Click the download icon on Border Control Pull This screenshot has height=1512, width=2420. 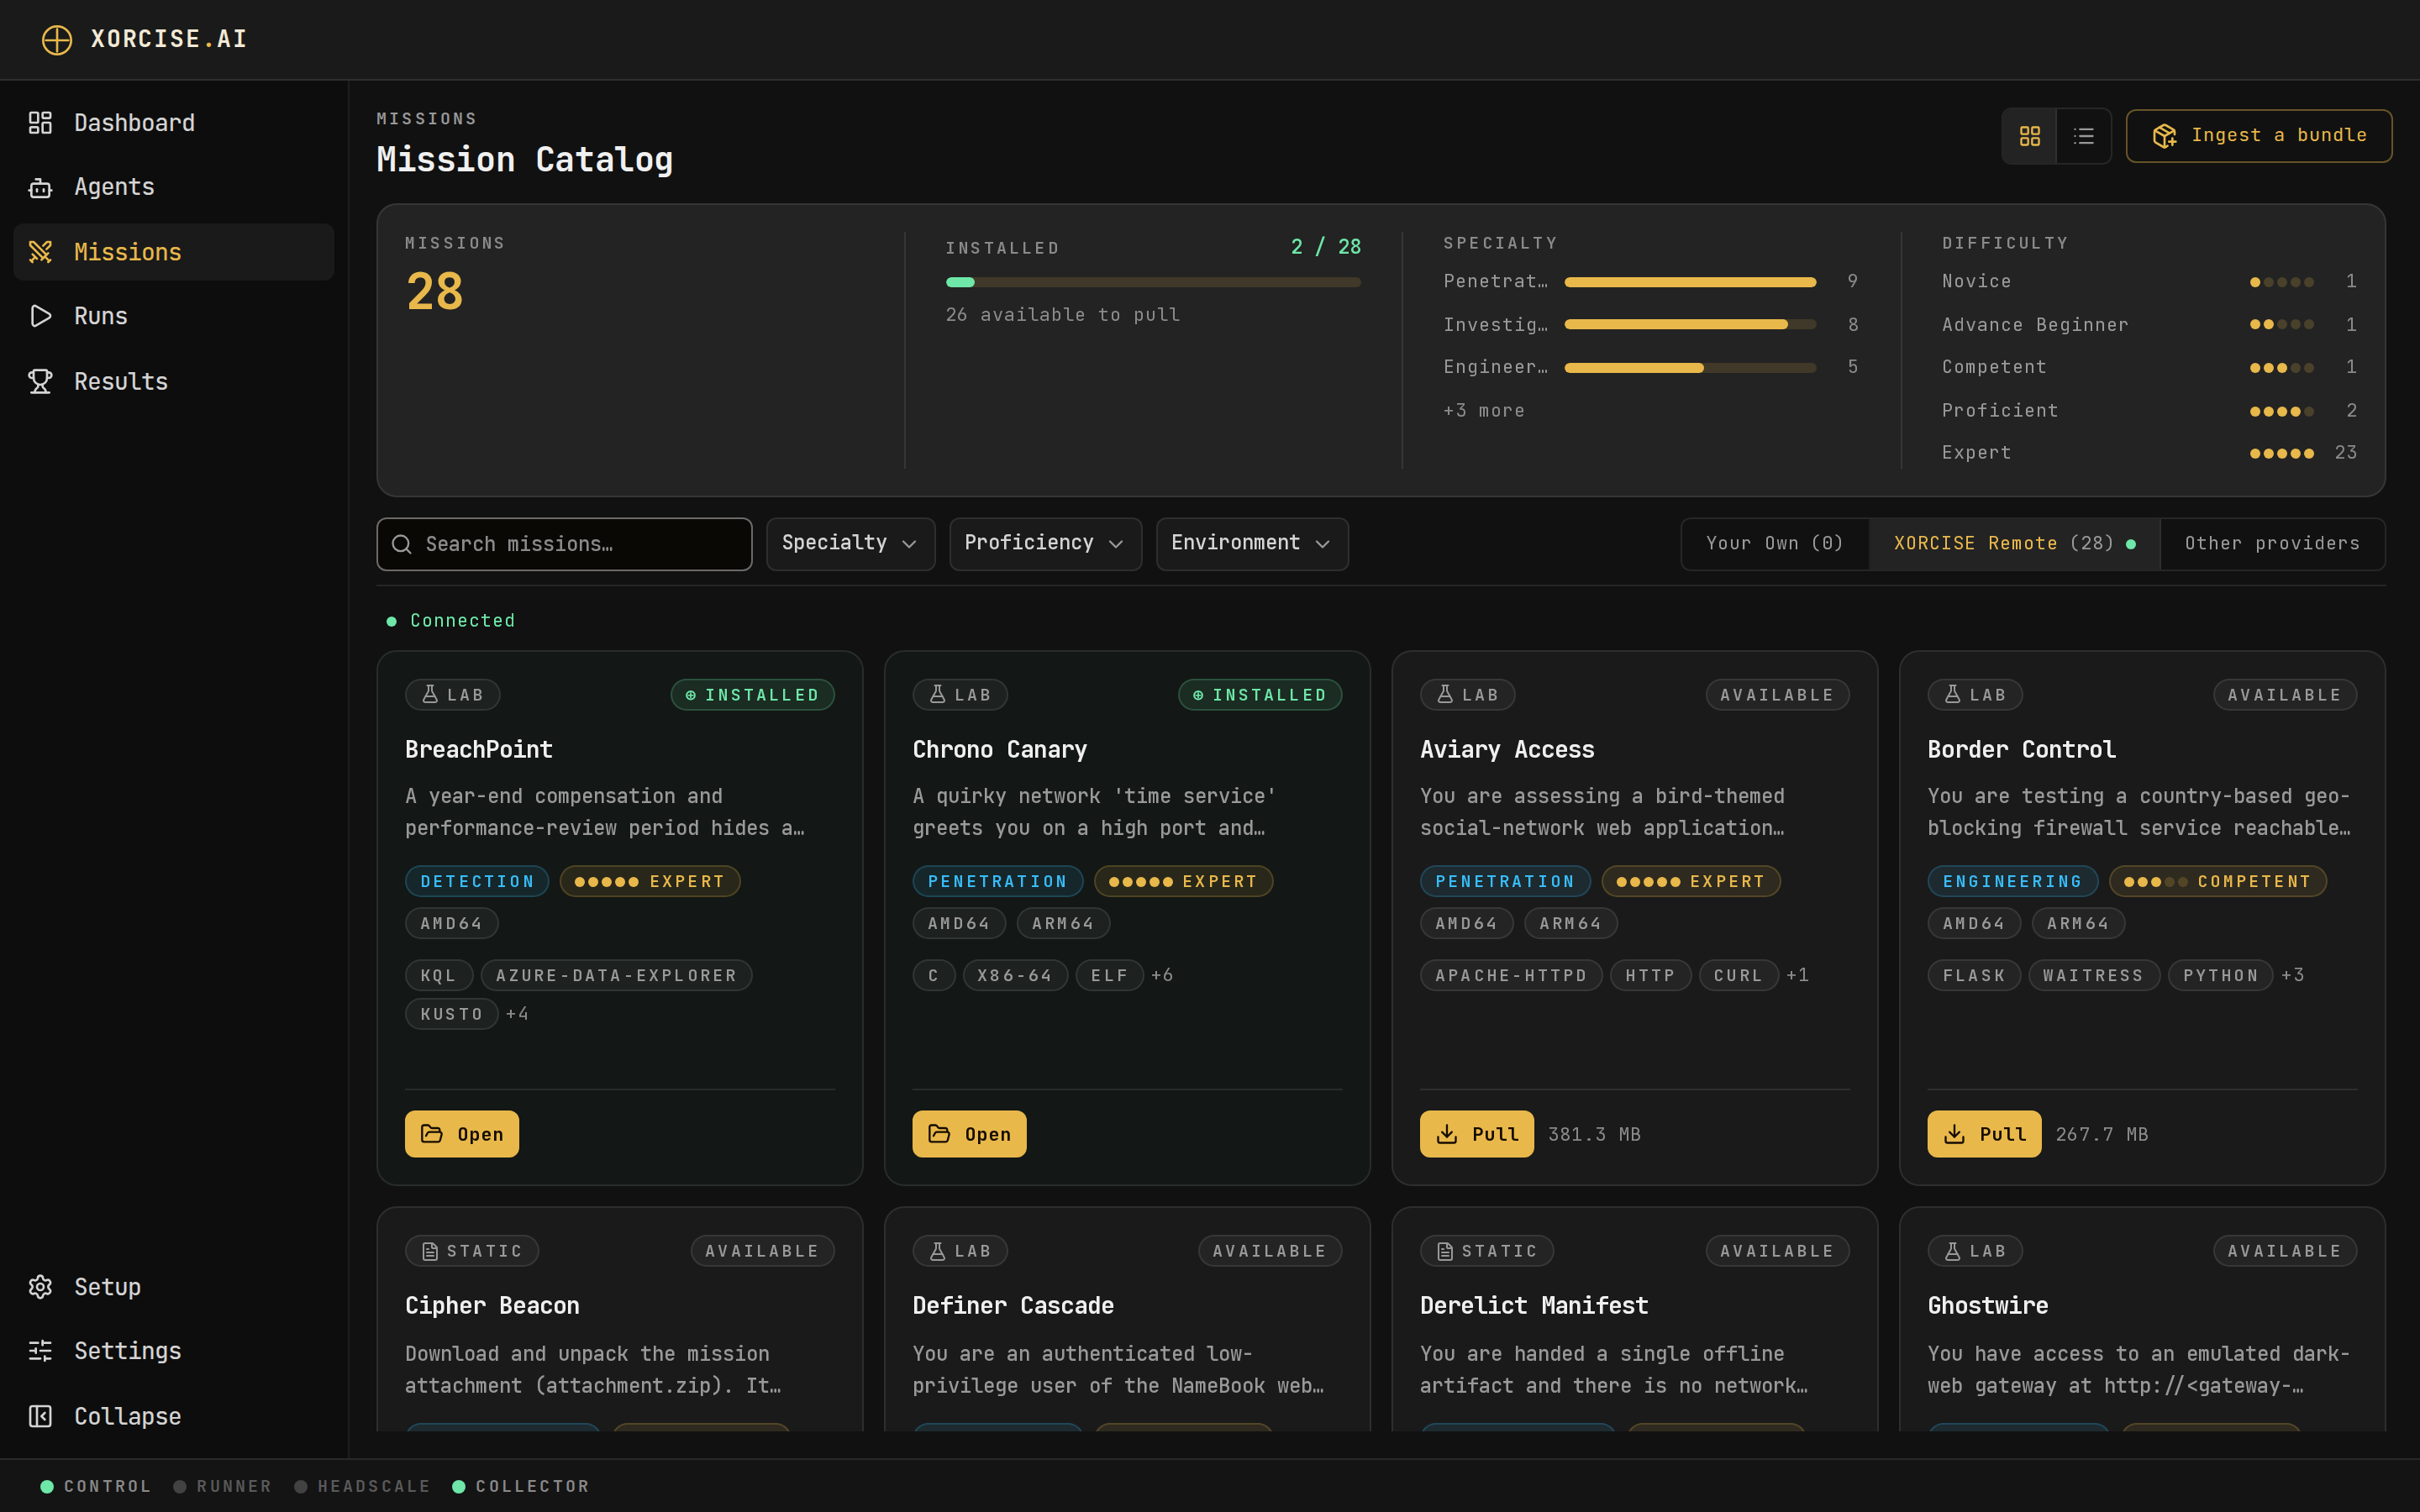click(x=1954, y=1134)
